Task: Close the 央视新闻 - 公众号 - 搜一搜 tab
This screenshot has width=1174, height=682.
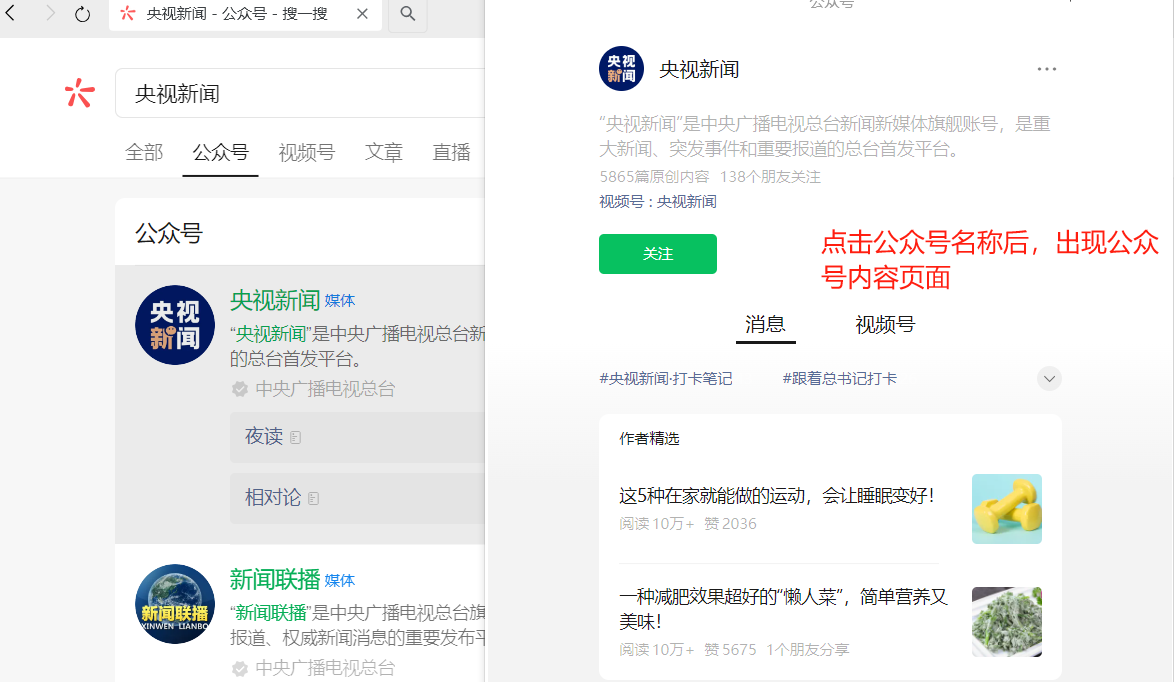Action: coord(362,13)
